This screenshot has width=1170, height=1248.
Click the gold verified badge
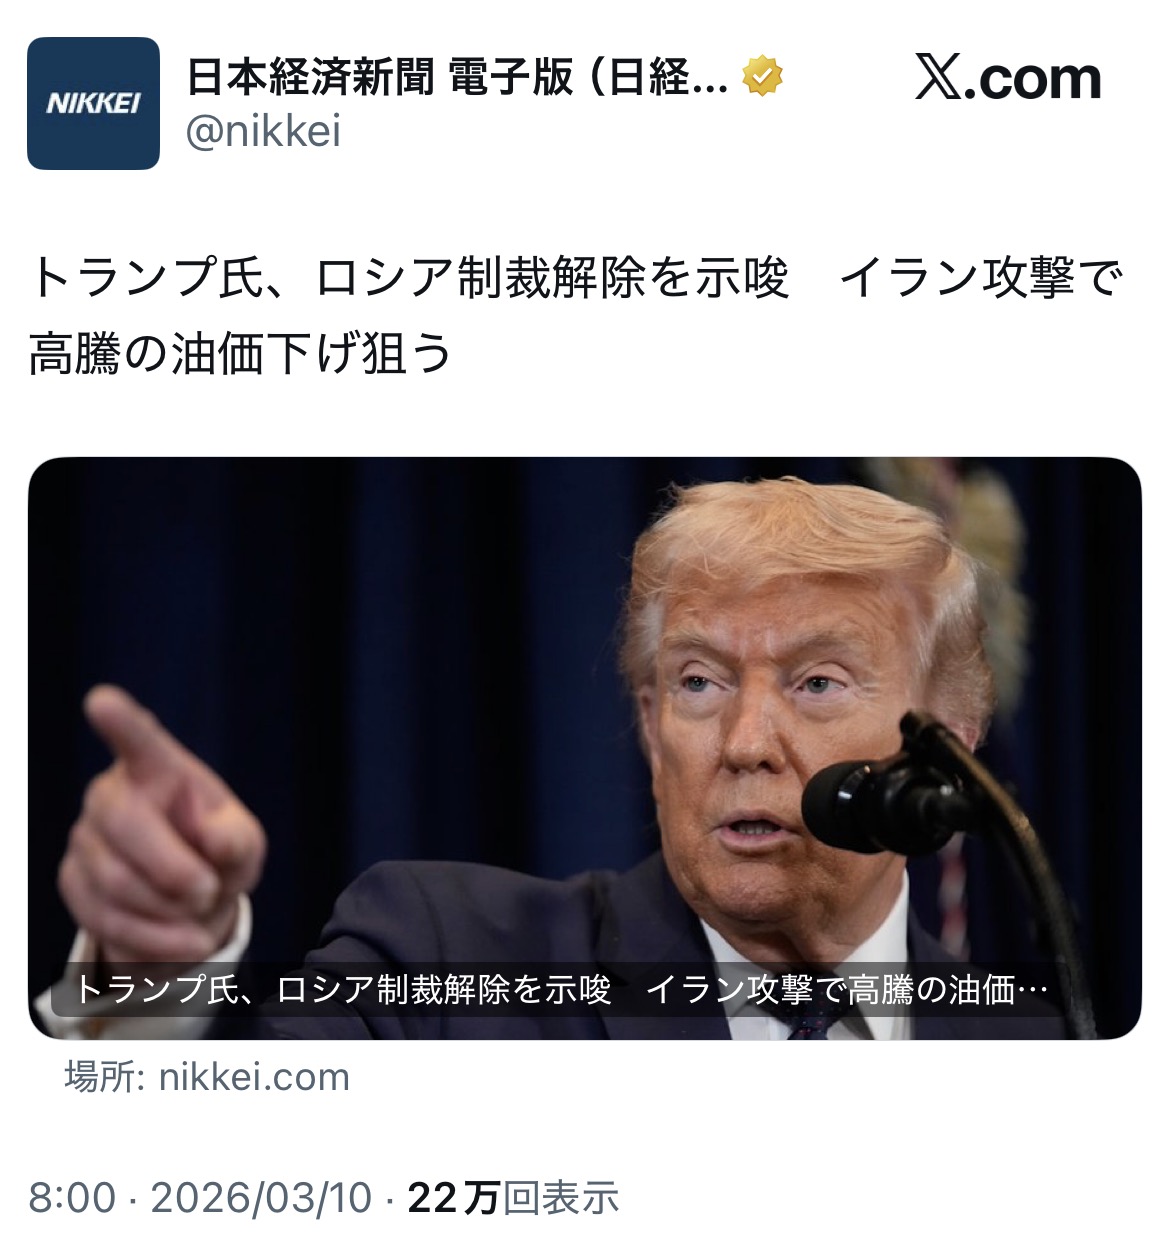point(763,78)
